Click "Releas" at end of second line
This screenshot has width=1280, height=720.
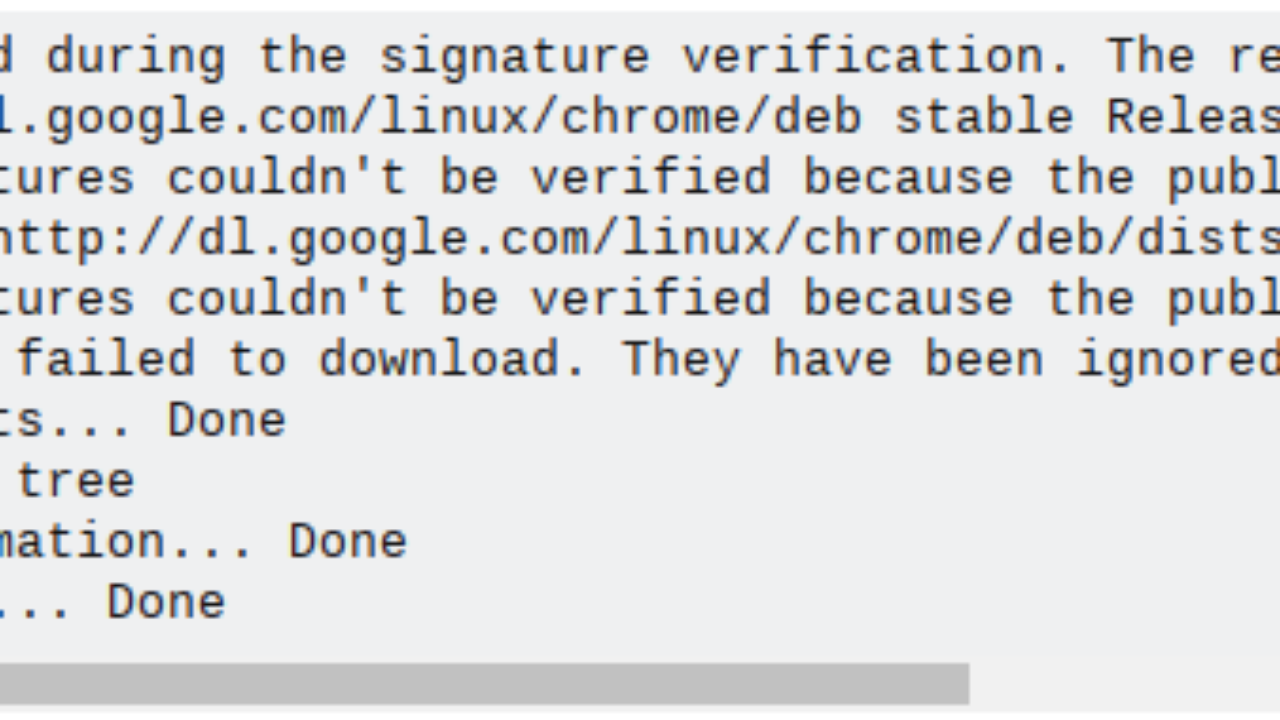1192,118
